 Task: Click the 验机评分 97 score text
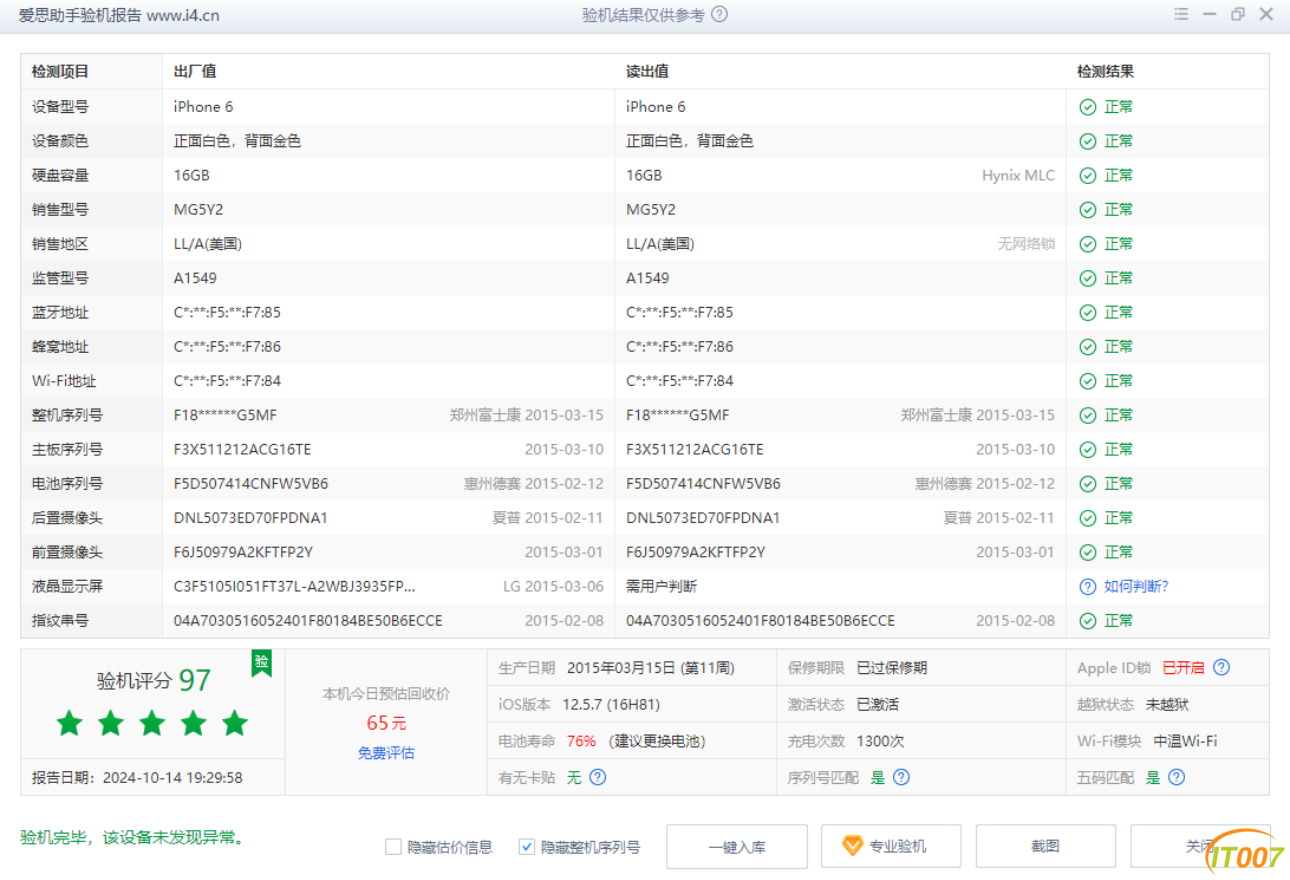154,681
